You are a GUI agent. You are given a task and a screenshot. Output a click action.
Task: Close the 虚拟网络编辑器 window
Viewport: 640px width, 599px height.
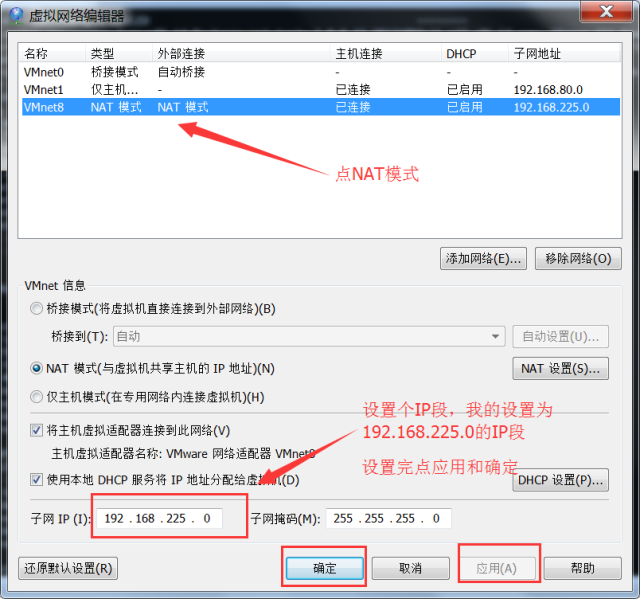pyautogui.click(x=606, y=11)
